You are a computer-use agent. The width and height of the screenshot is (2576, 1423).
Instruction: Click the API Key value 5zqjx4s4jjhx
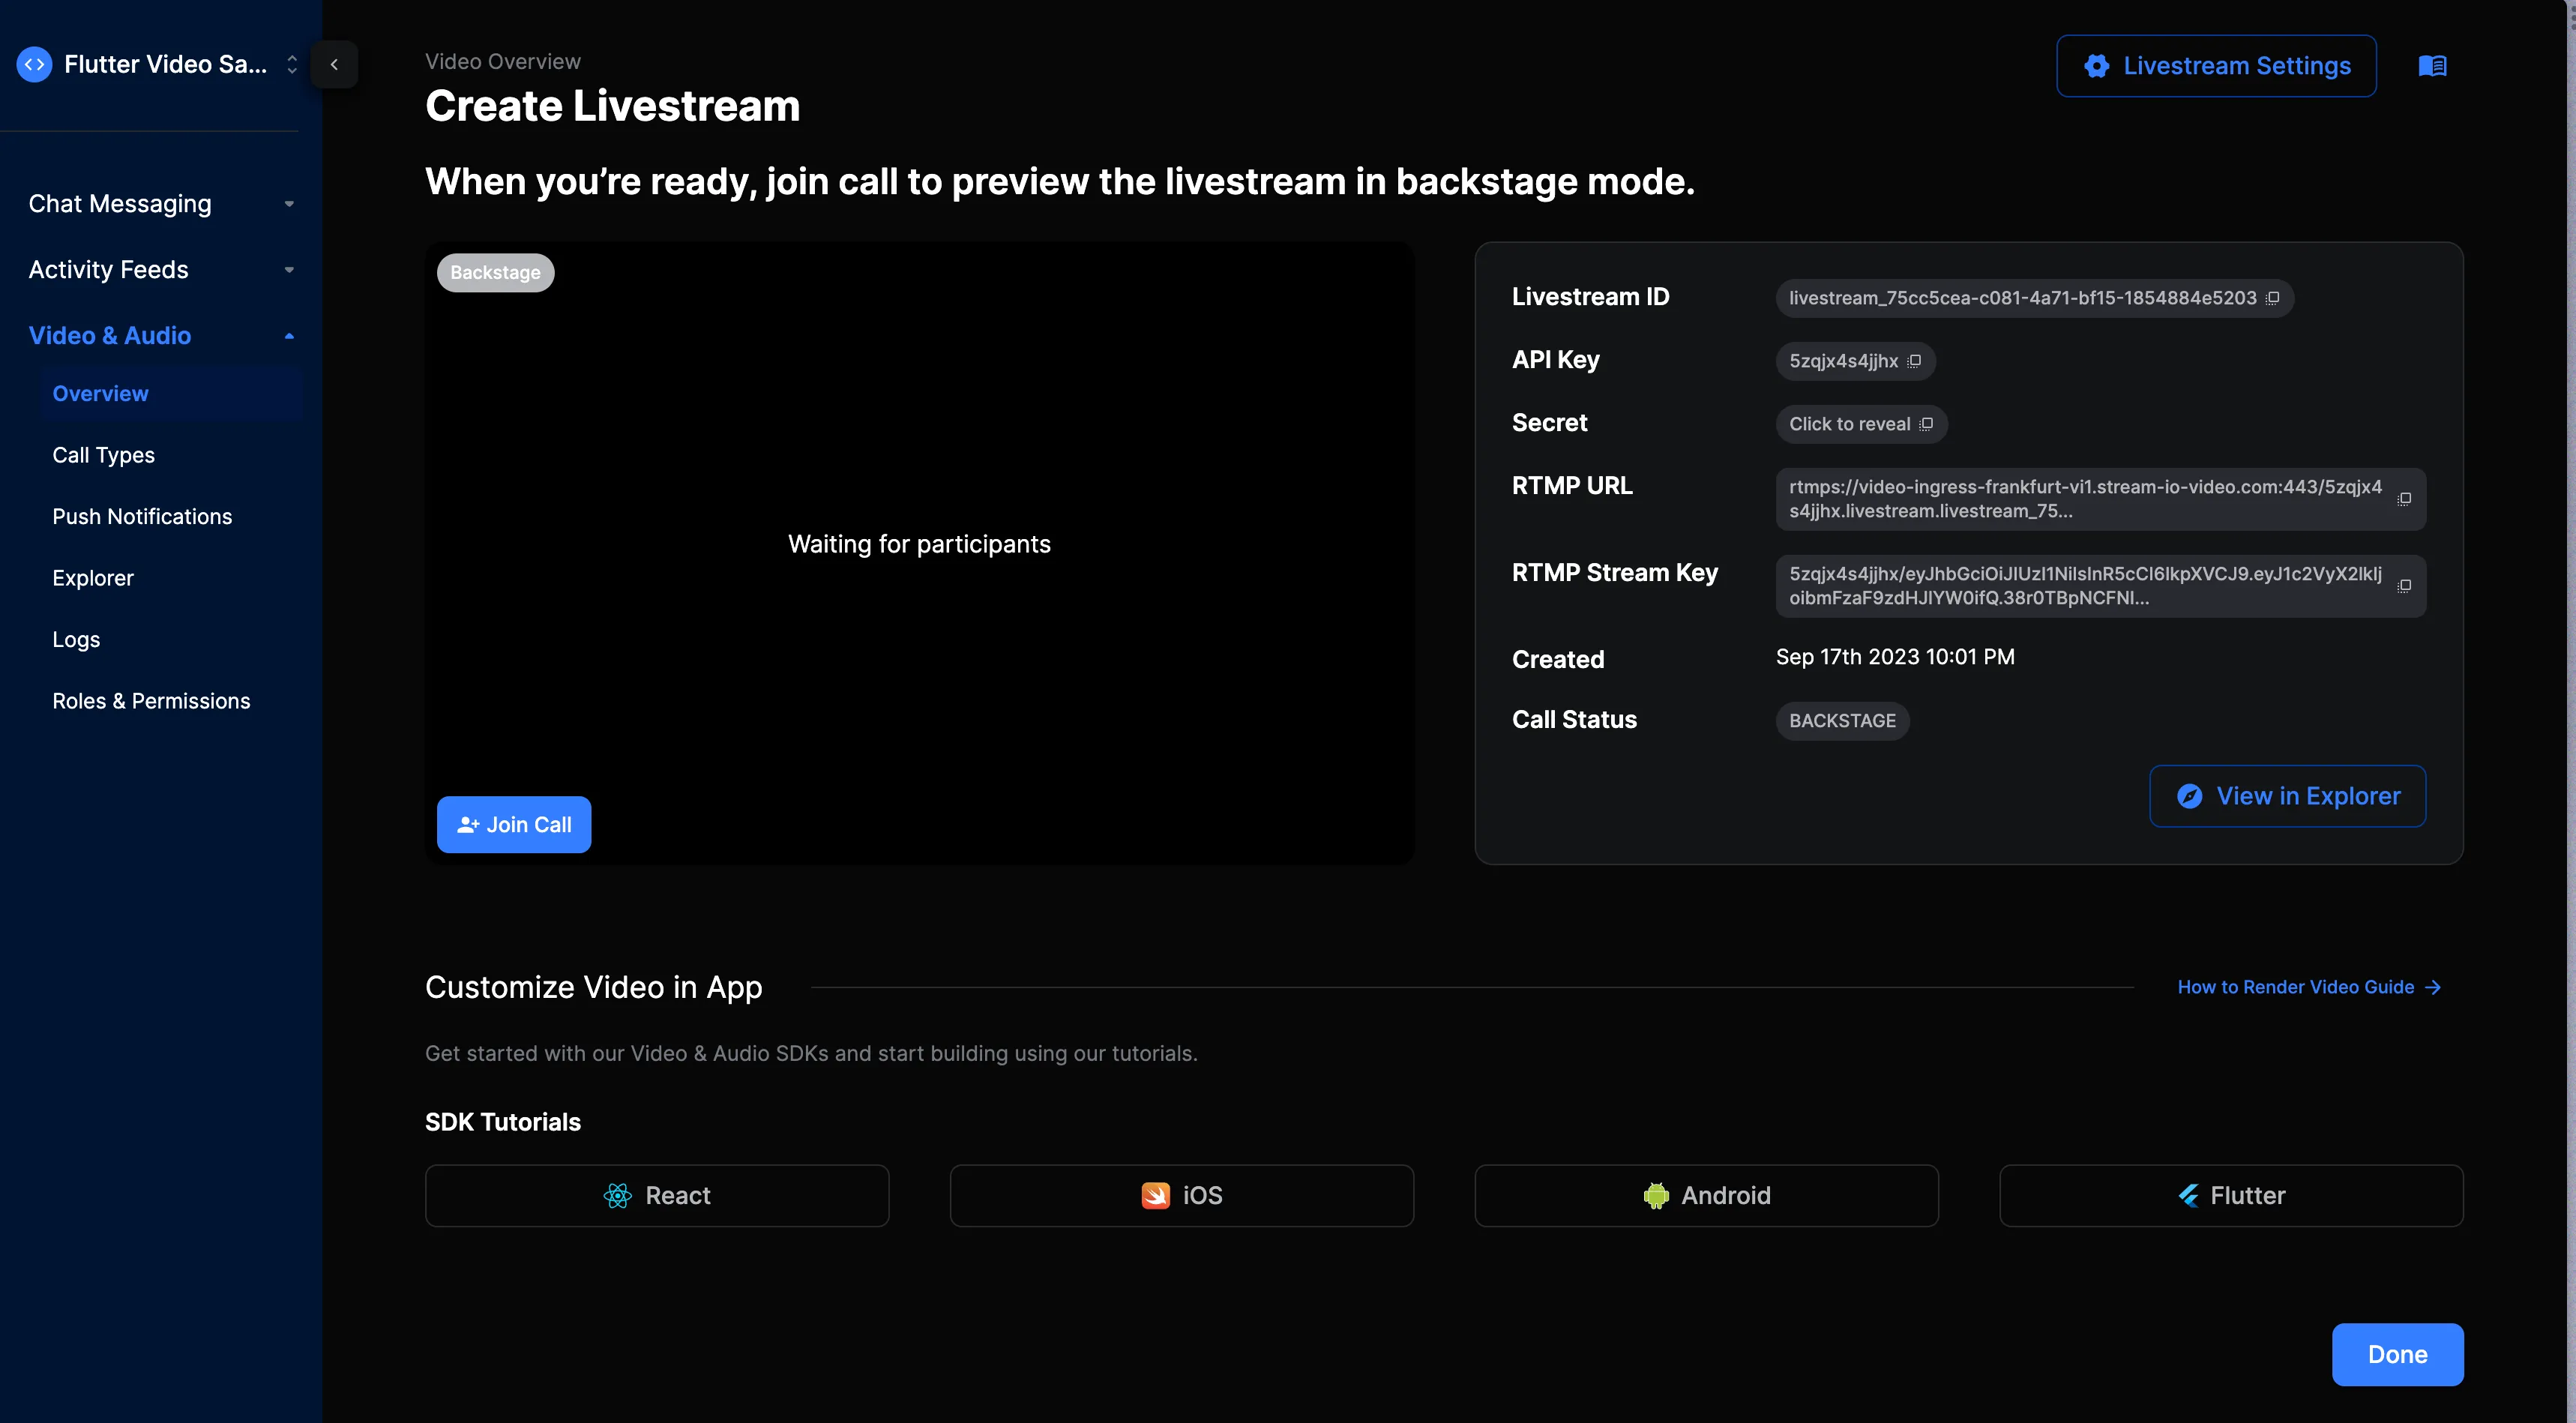click(1843, 361)
